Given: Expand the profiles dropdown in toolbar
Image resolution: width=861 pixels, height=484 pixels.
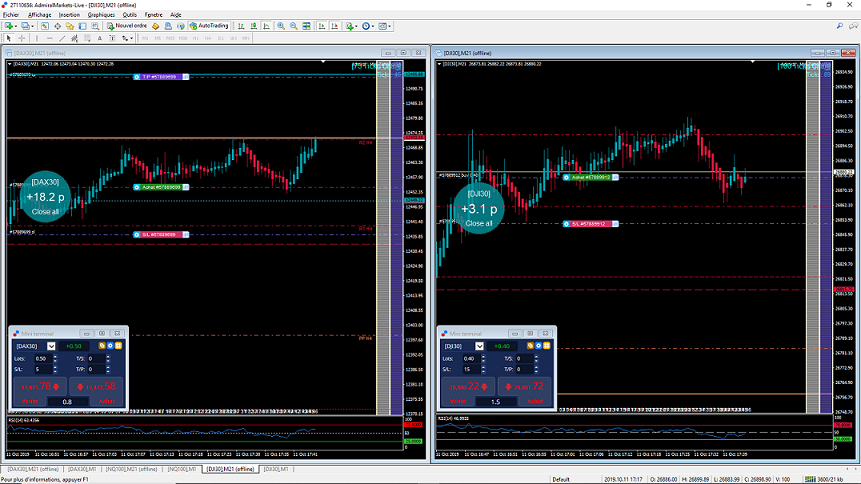Looking at the screenshot, I should coord(32,26).
